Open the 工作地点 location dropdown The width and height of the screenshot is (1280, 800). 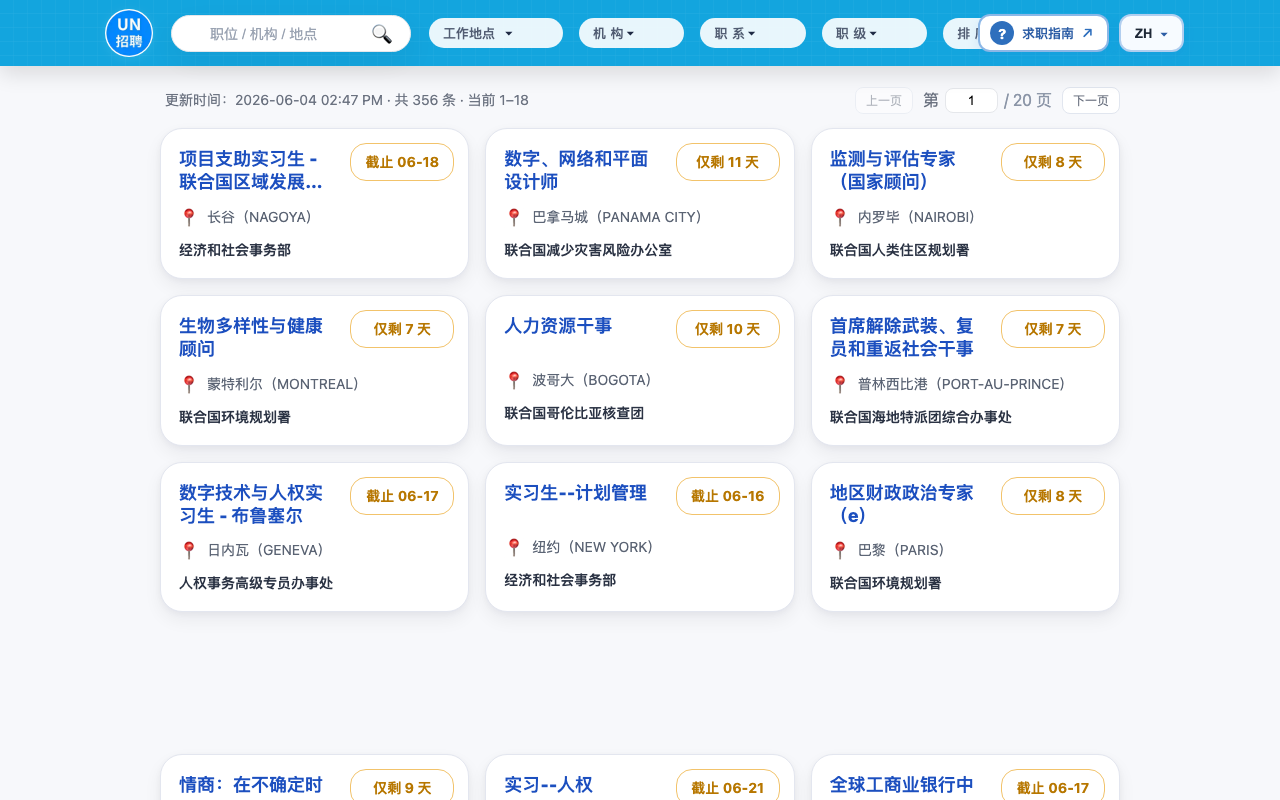496,33
